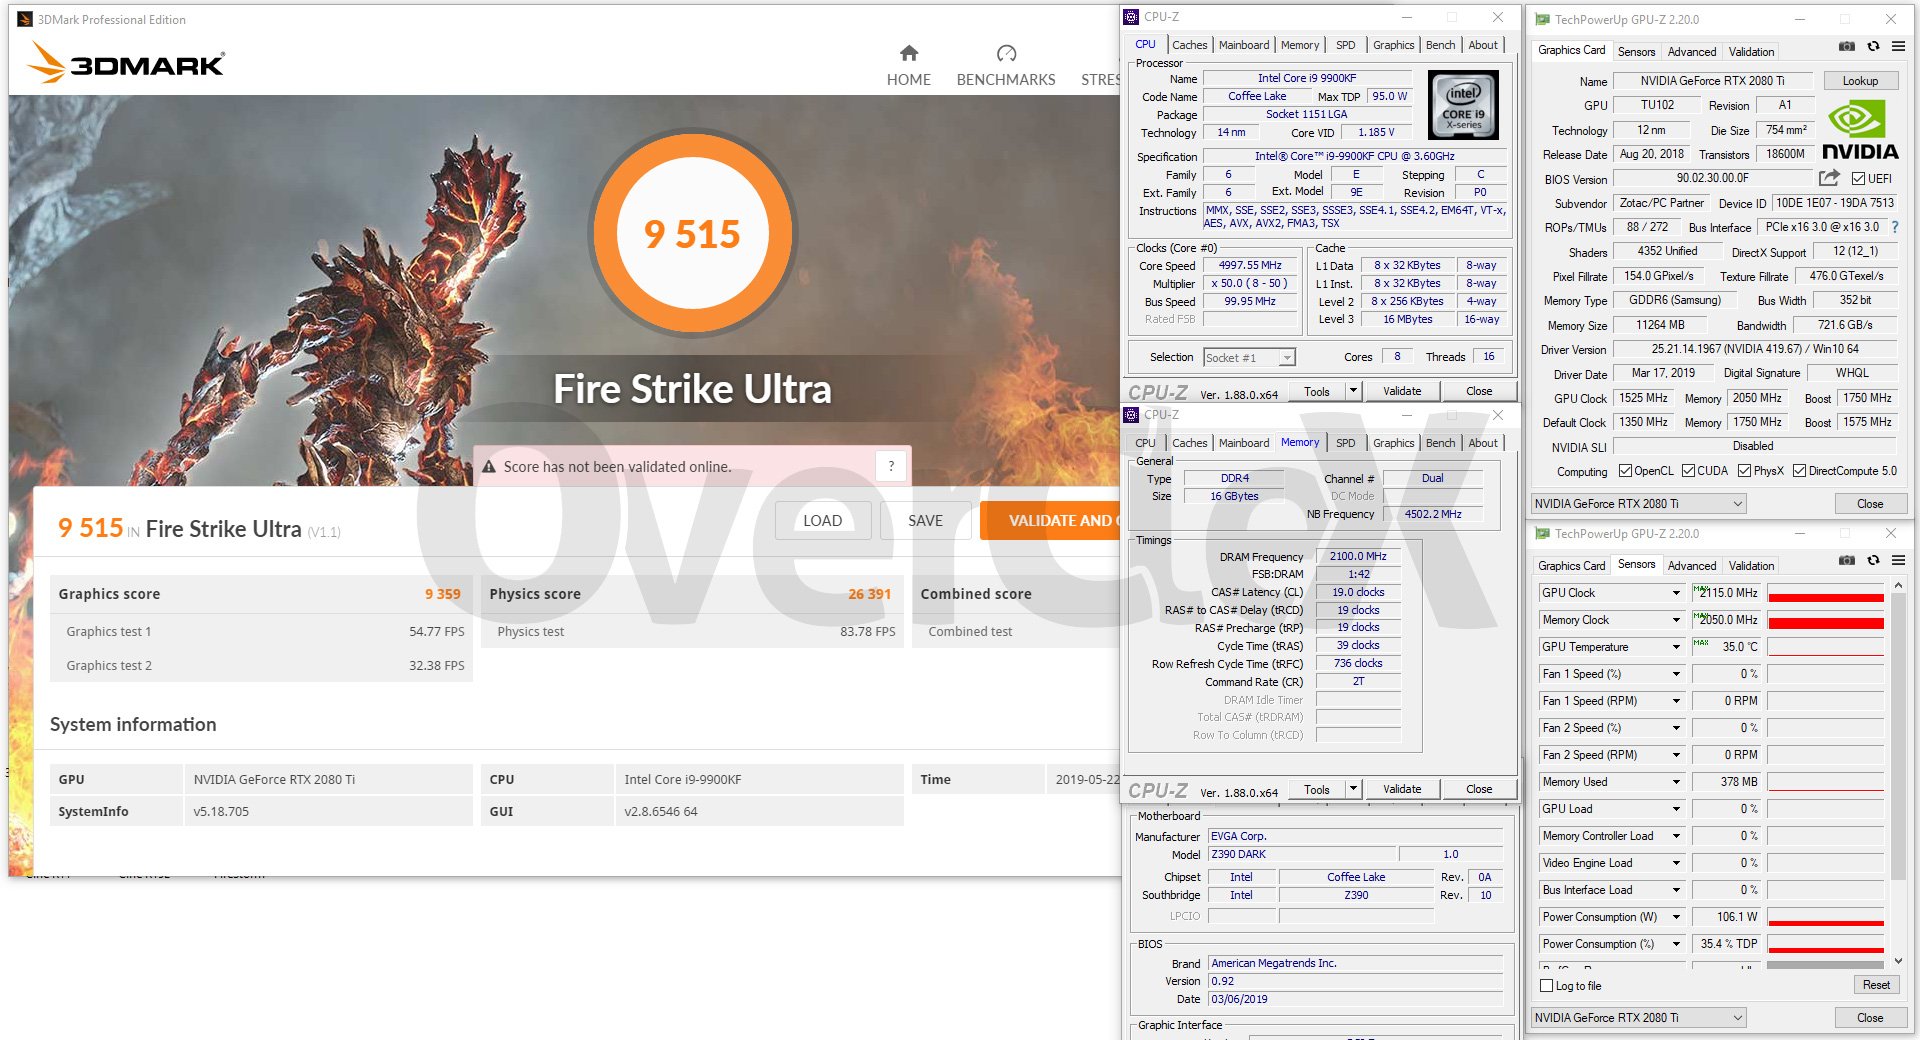Open hamburger menu in GPU-Z Sensors window
The width and height of the screenshot is (1920, 1040).
tap(1898, 561)
